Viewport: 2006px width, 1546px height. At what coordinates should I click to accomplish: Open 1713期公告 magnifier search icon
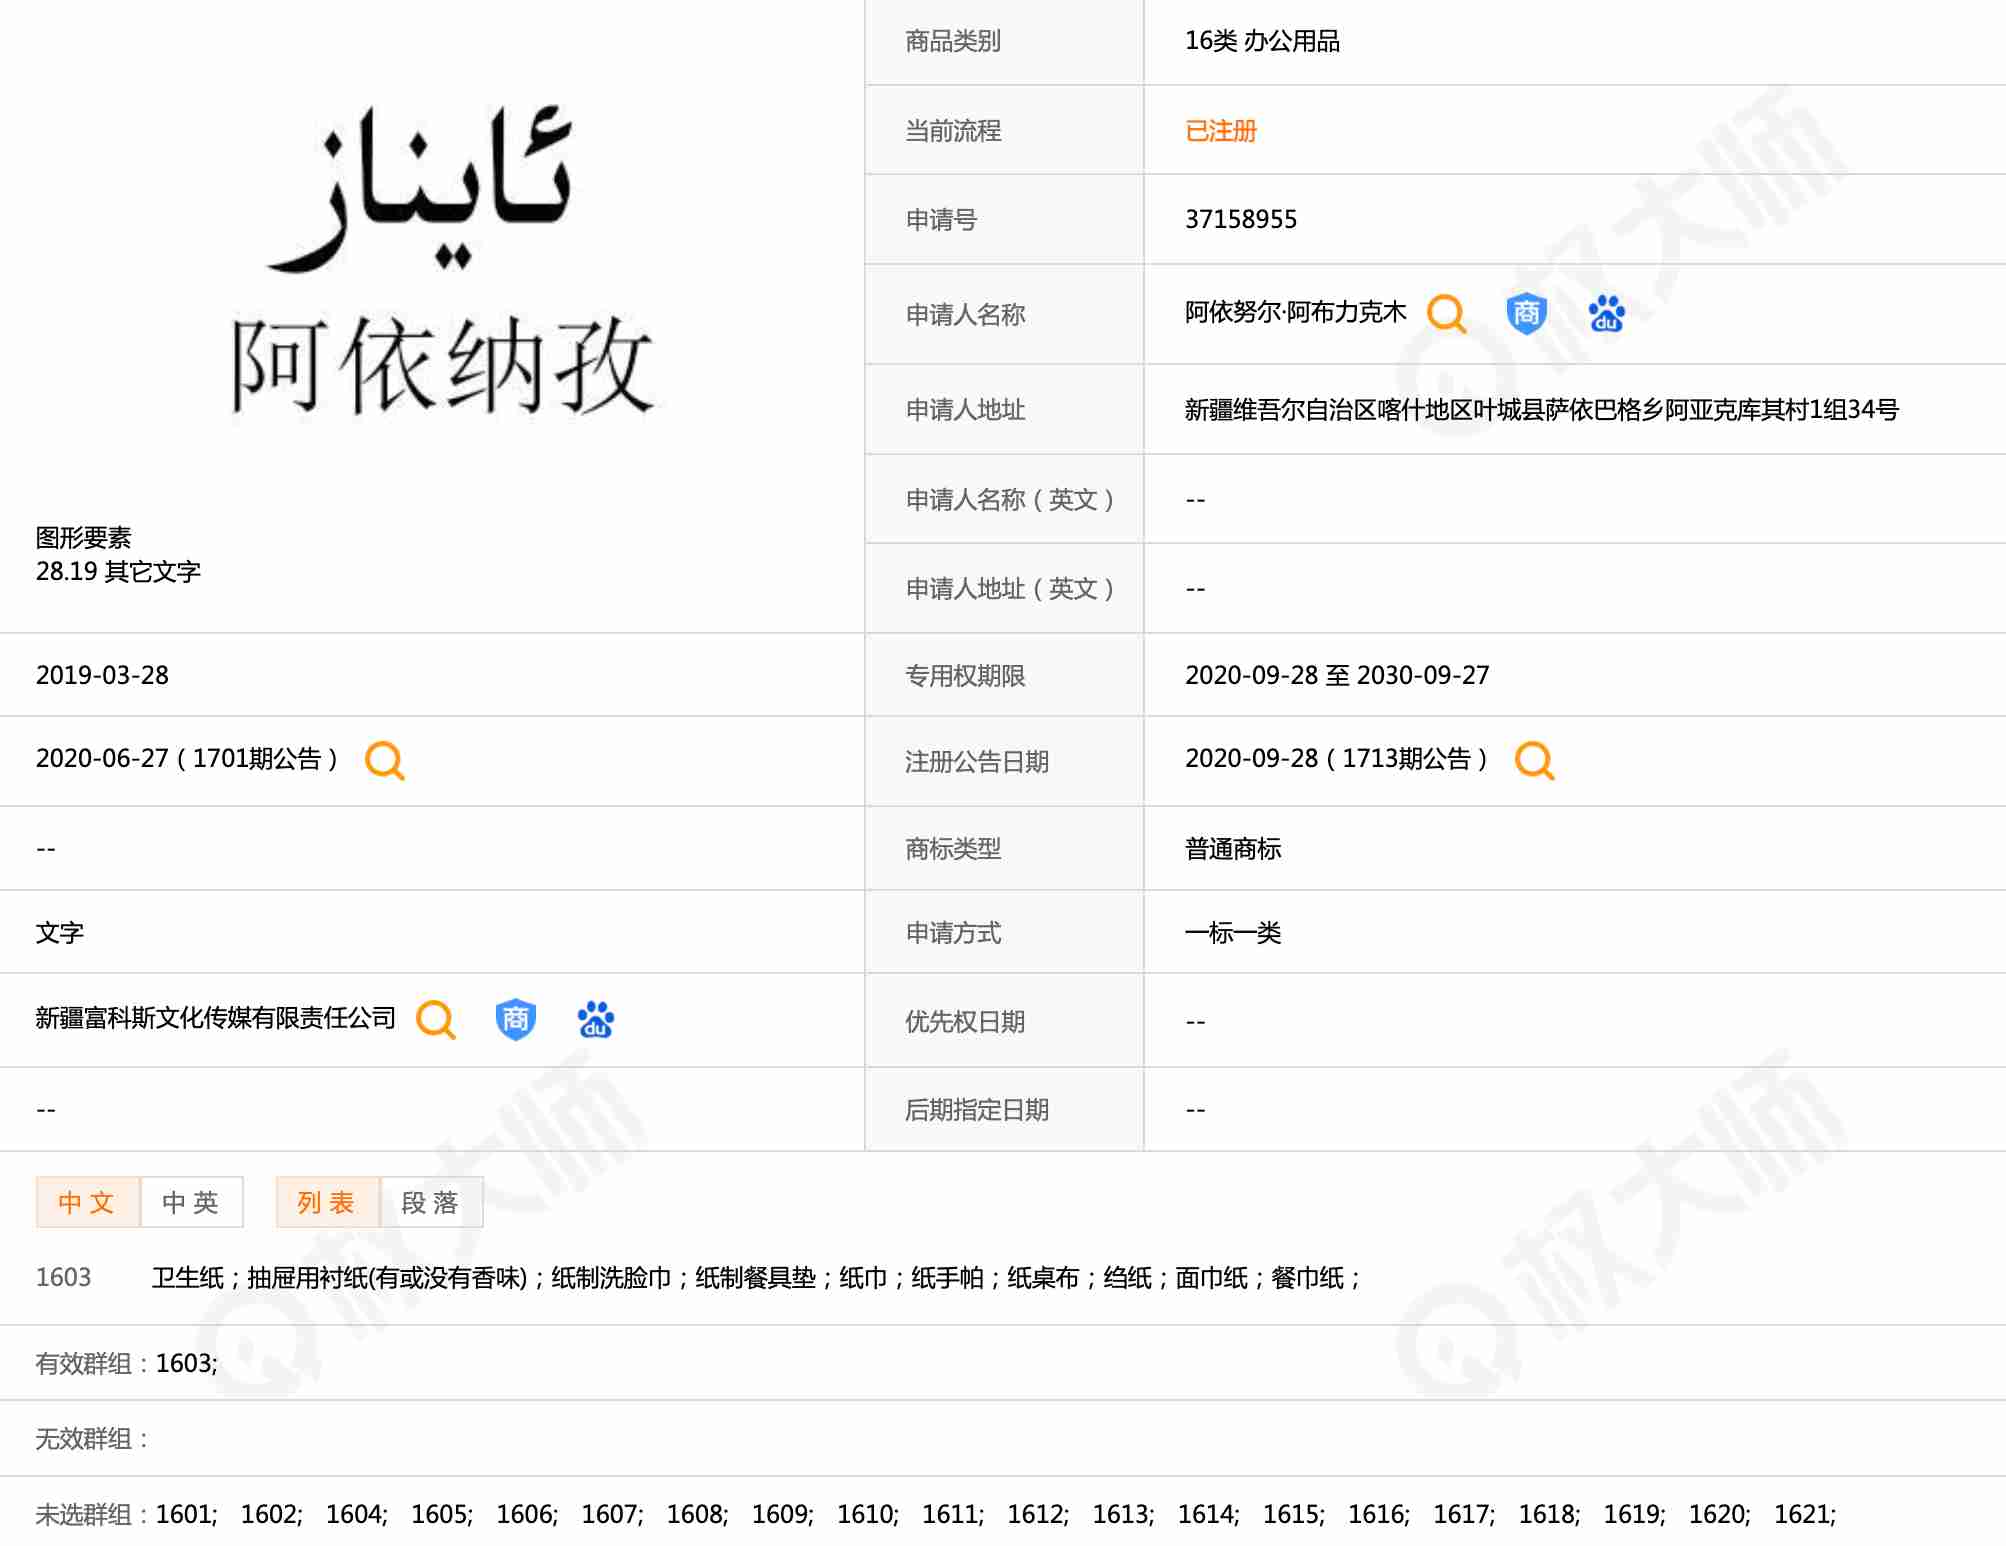pos(1534,760)
